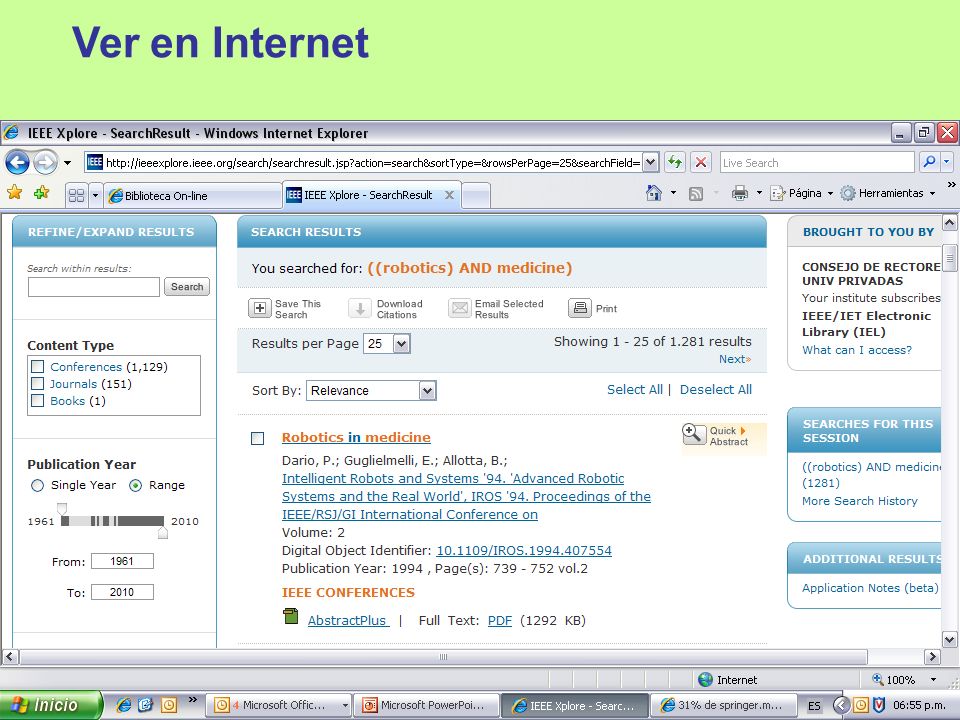Screen dimensions: 960x720
Task: Select the Single Year radio button
Action: pos(37,486)
